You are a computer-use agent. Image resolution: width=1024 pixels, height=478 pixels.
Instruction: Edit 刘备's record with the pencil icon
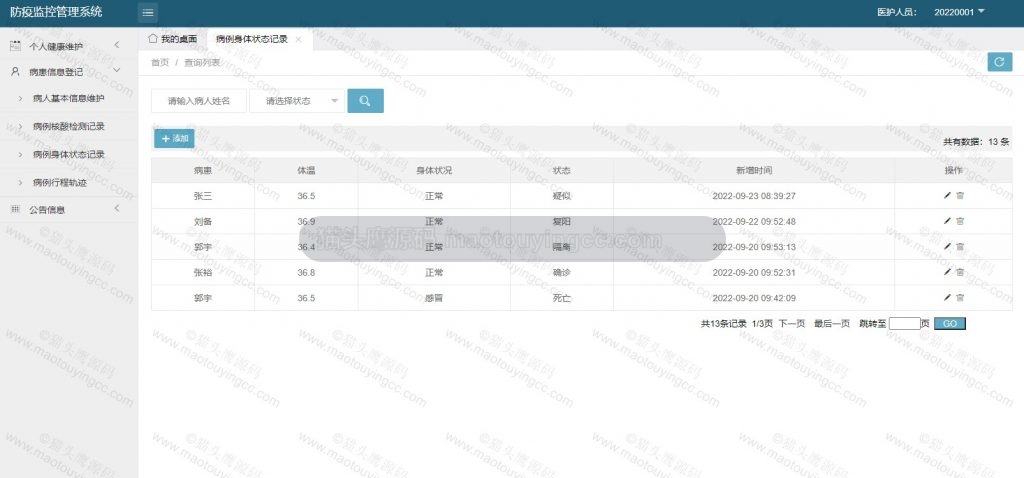(947, 221)
